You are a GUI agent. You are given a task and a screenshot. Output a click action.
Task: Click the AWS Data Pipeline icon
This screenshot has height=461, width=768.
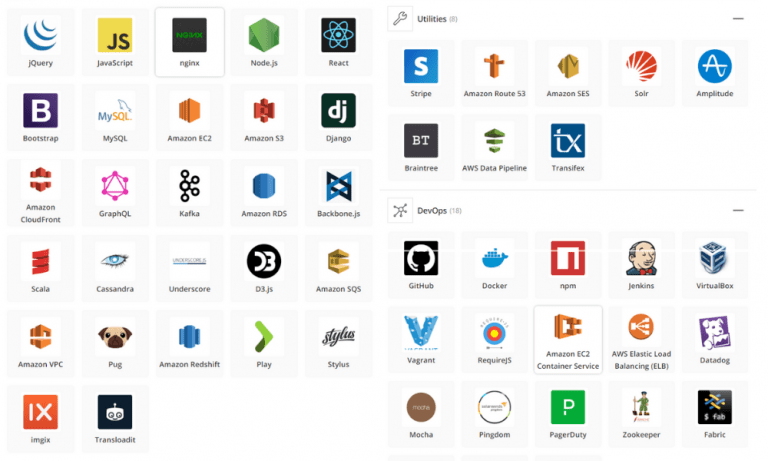point(495,141)
